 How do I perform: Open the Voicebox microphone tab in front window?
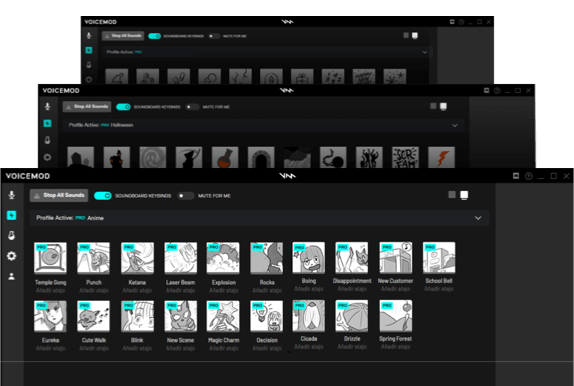coord(11,195)
